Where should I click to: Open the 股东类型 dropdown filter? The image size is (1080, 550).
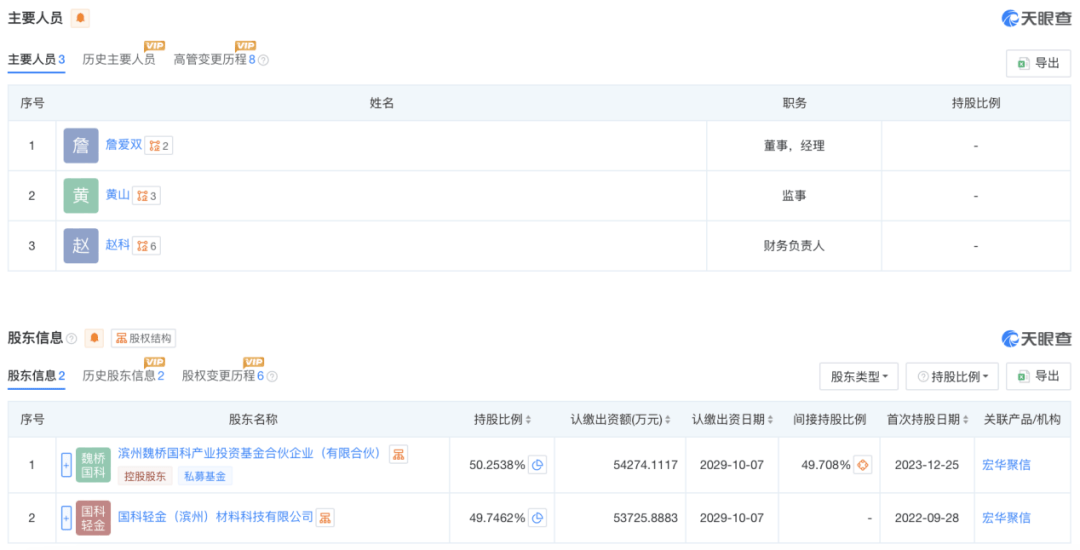(x=858, y=376)
